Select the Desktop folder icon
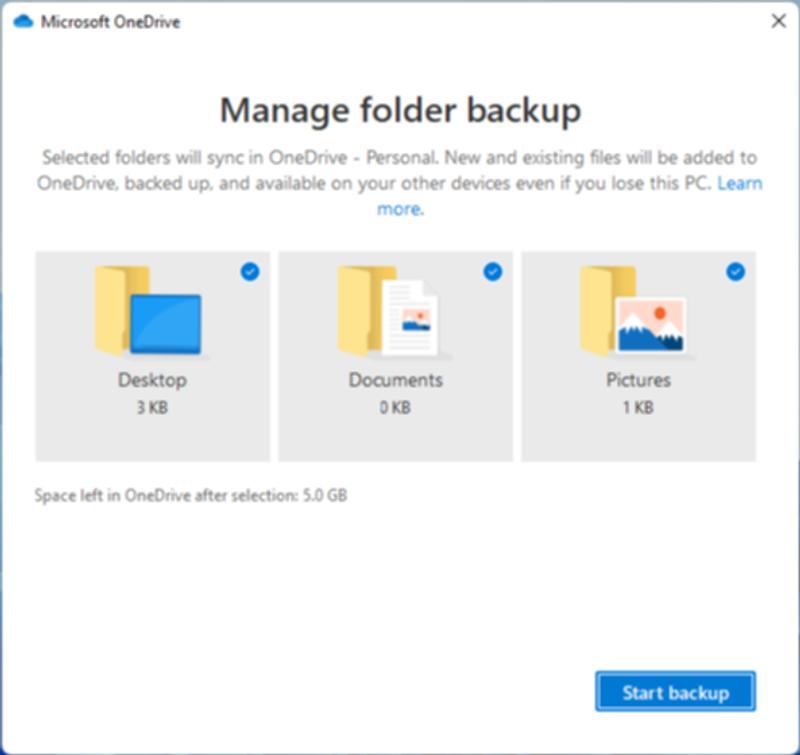800x755 pixels. 150,315
